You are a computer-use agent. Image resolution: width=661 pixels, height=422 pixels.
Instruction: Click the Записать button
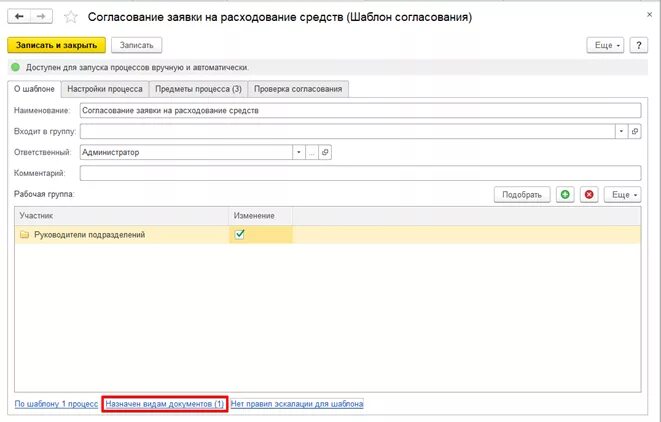pyautogui.click(x=137, y=45)
